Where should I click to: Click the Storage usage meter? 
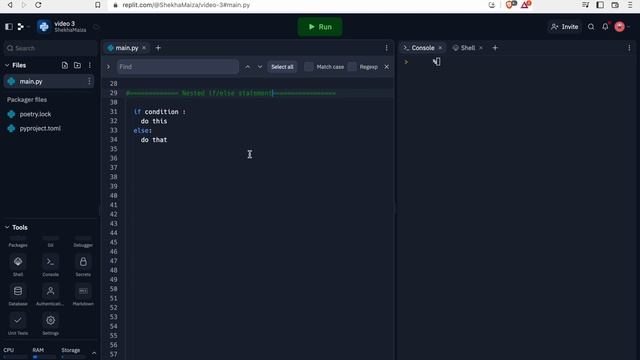tap(73, 353)
